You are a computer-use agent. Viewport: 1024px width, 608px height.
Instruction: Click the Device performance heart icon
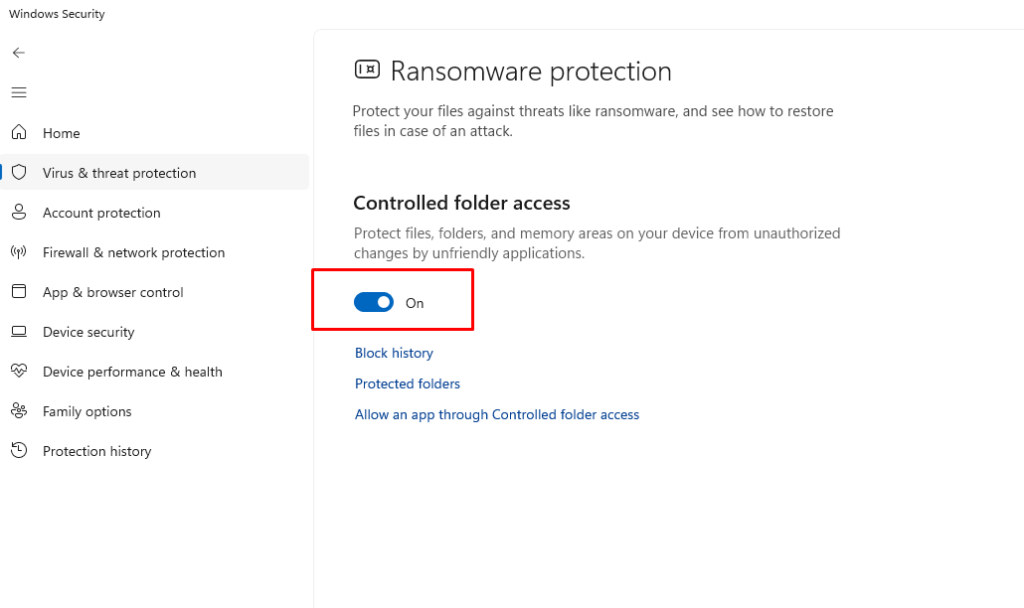tap(18, 371)
